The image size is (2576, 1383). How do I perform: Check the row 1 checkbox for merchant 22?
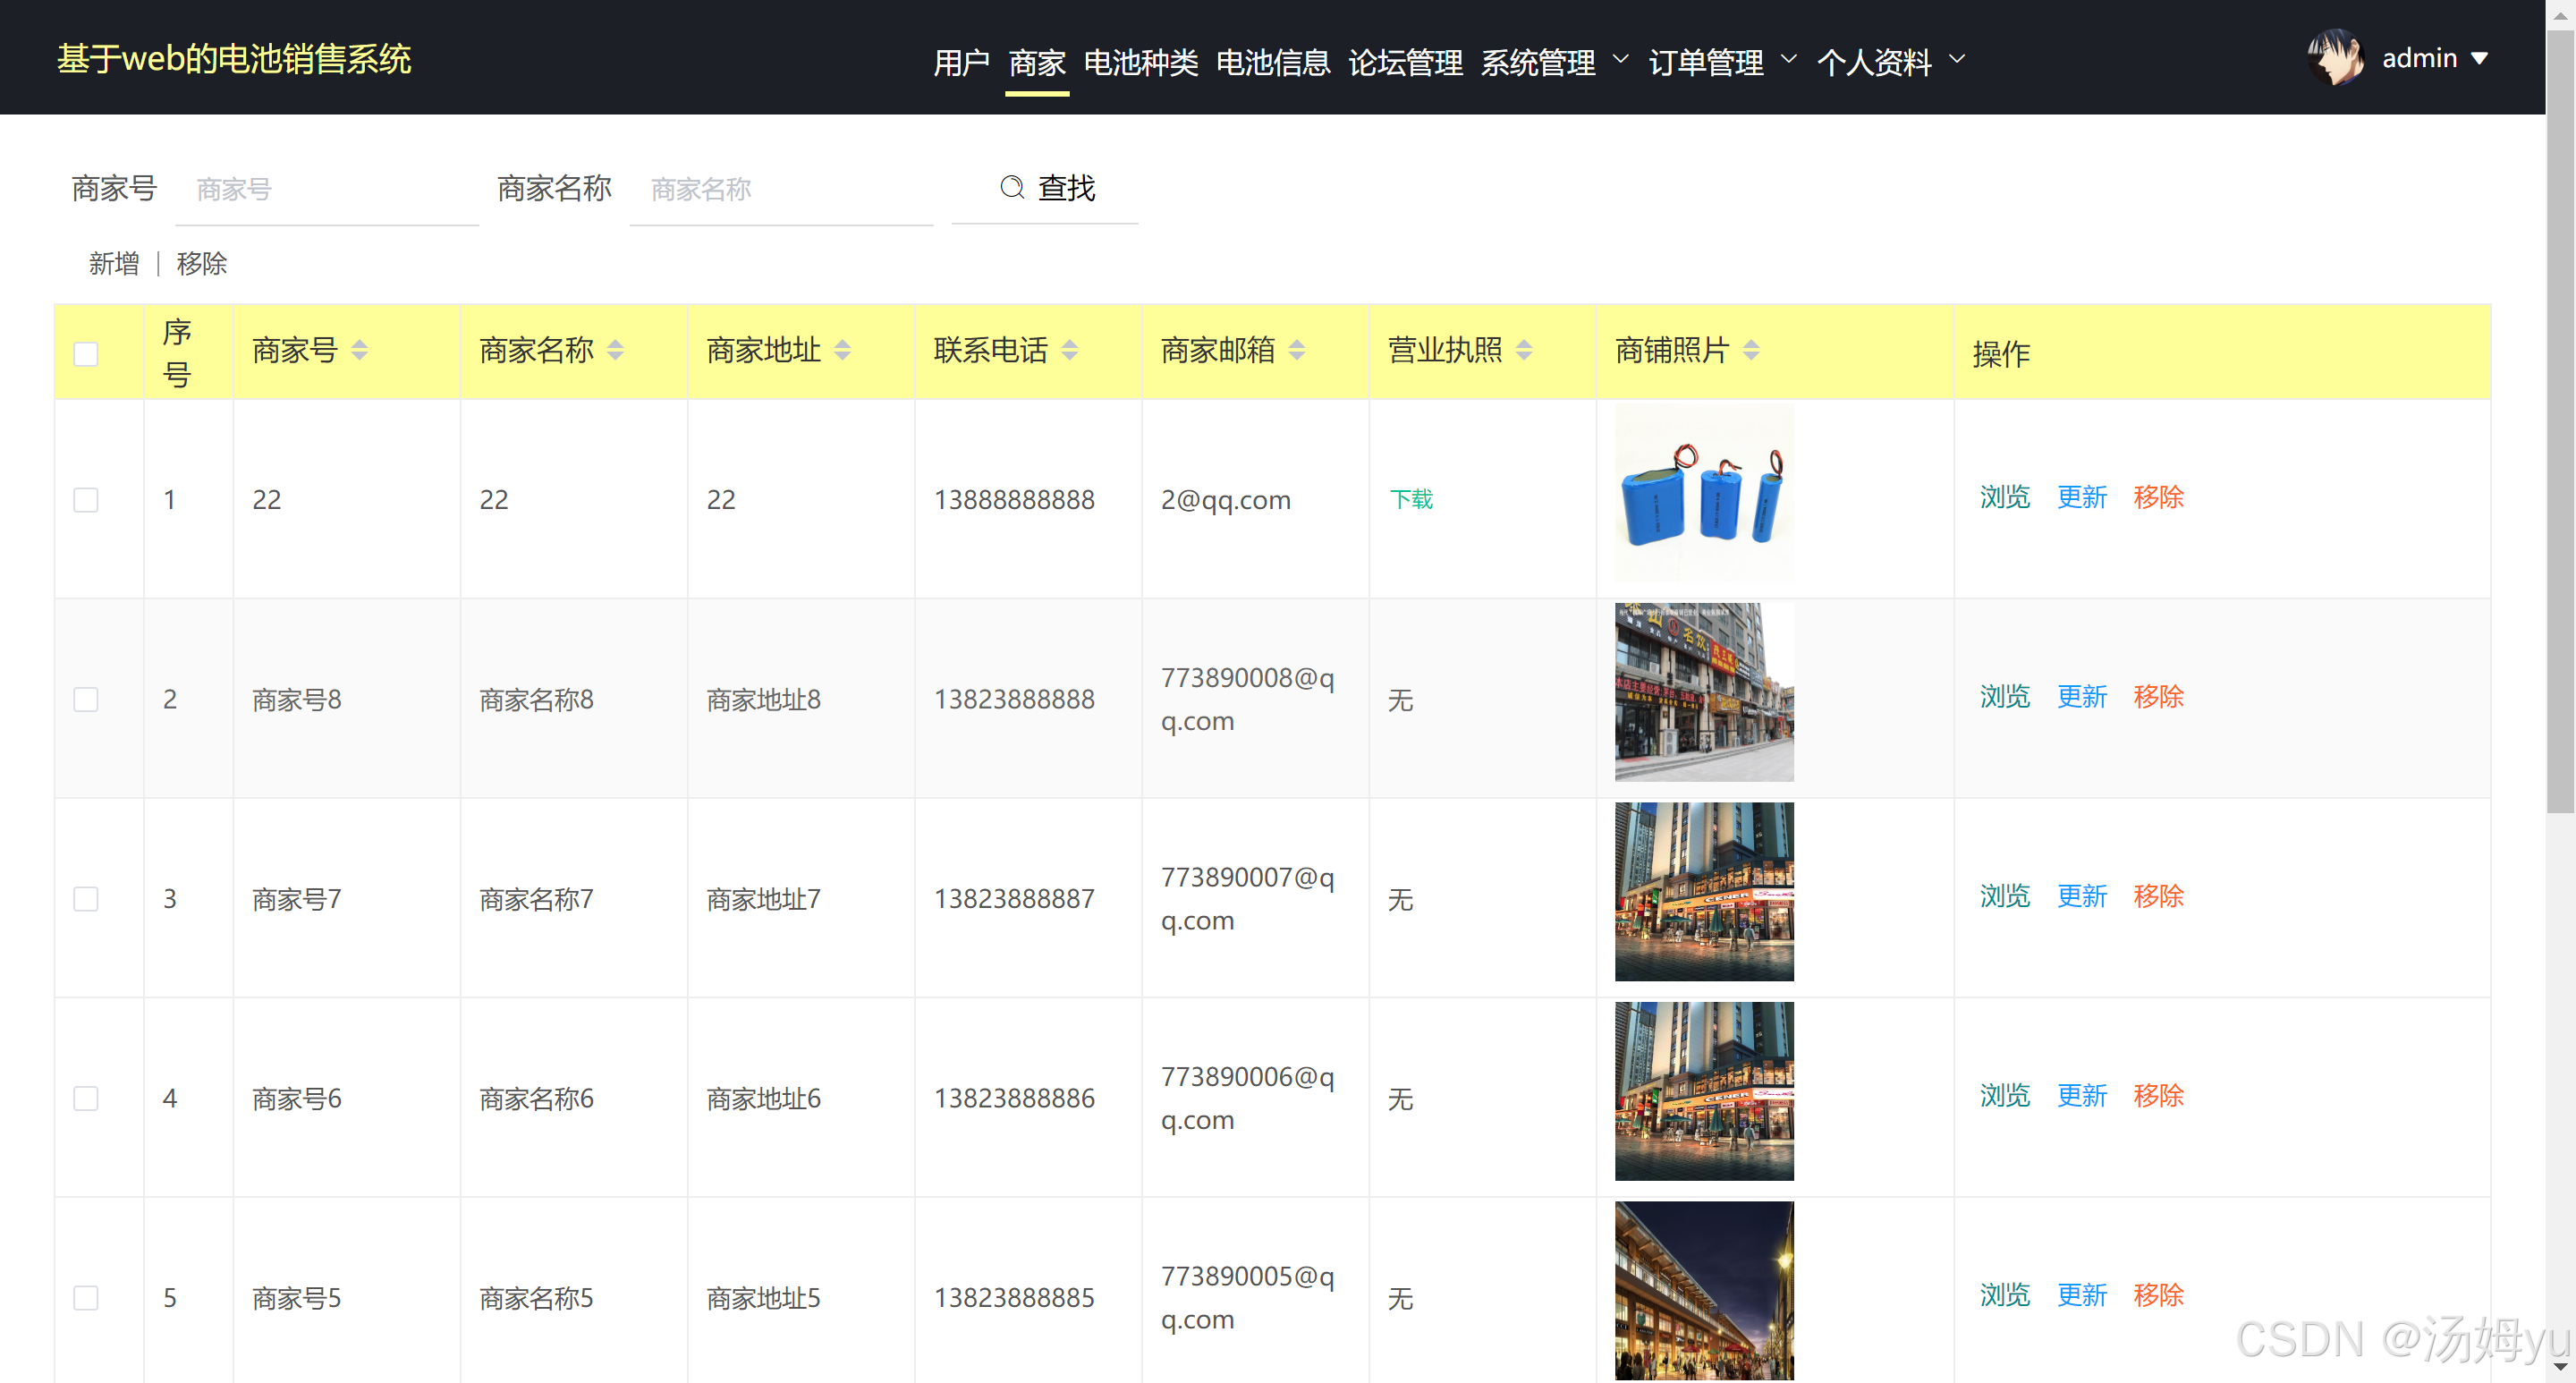tap(86, 499)
